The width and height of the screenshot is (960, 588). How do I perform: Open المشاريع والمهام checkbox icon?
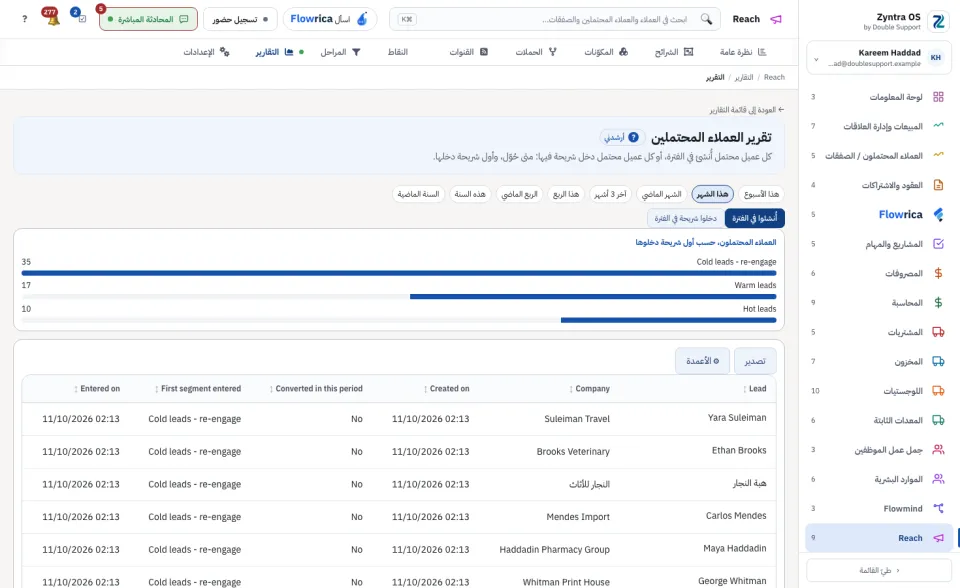(x=938, y=244)
